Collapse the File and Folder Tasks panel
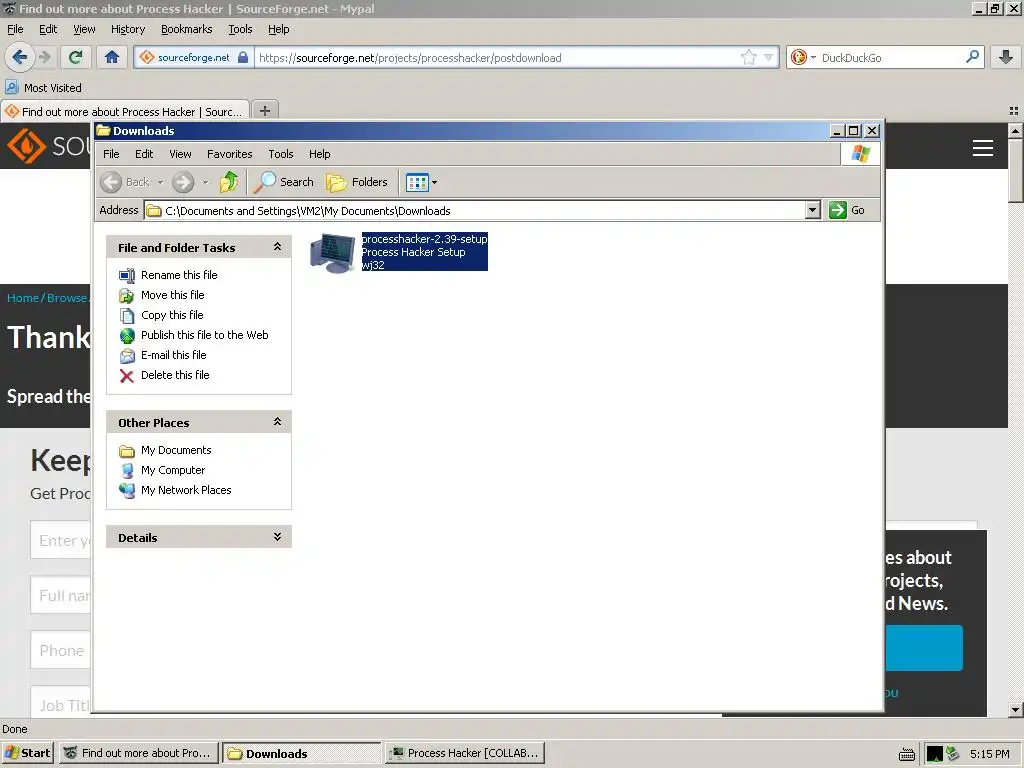 [277, 247]
